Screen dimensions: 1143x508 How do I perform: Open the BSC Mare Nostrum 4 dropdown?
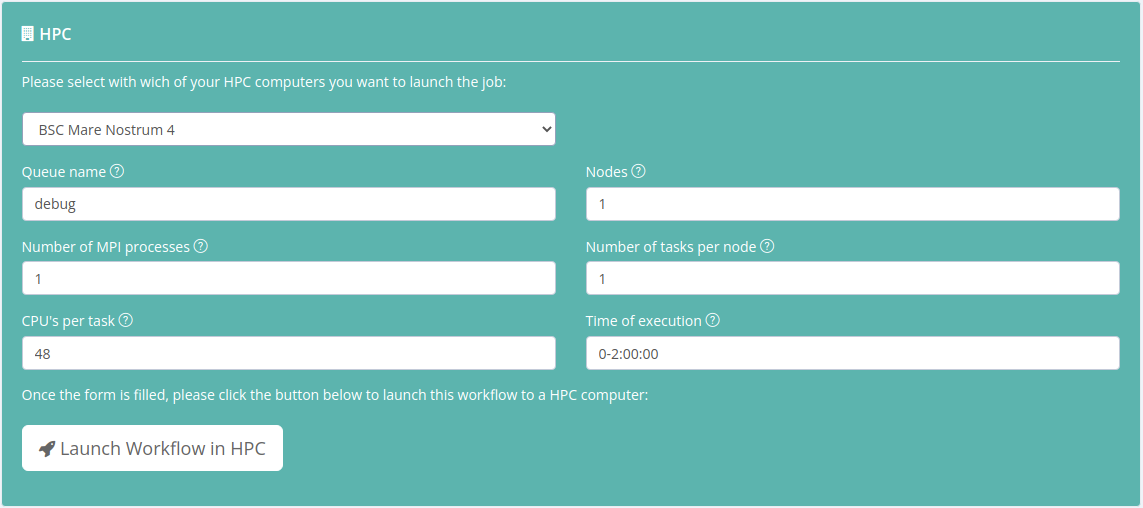[288, 129]
